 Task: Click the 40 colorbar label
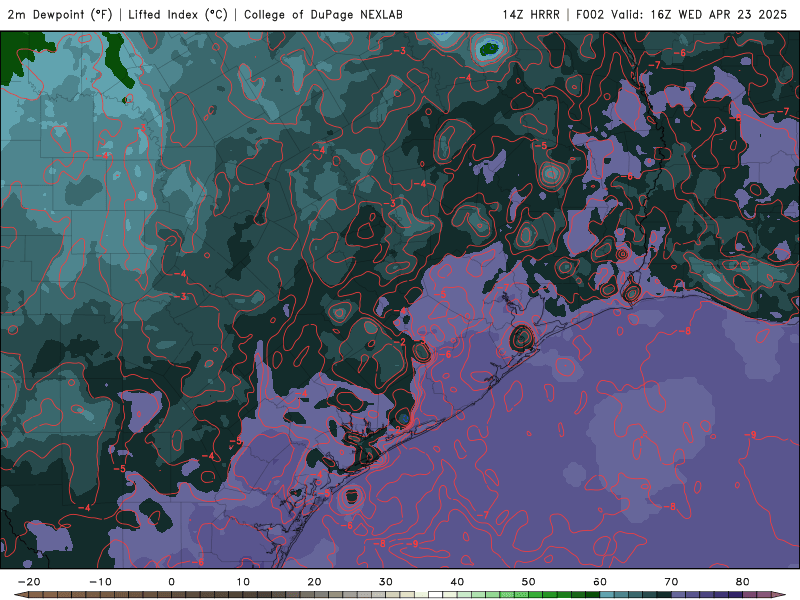tap(457, 582)
